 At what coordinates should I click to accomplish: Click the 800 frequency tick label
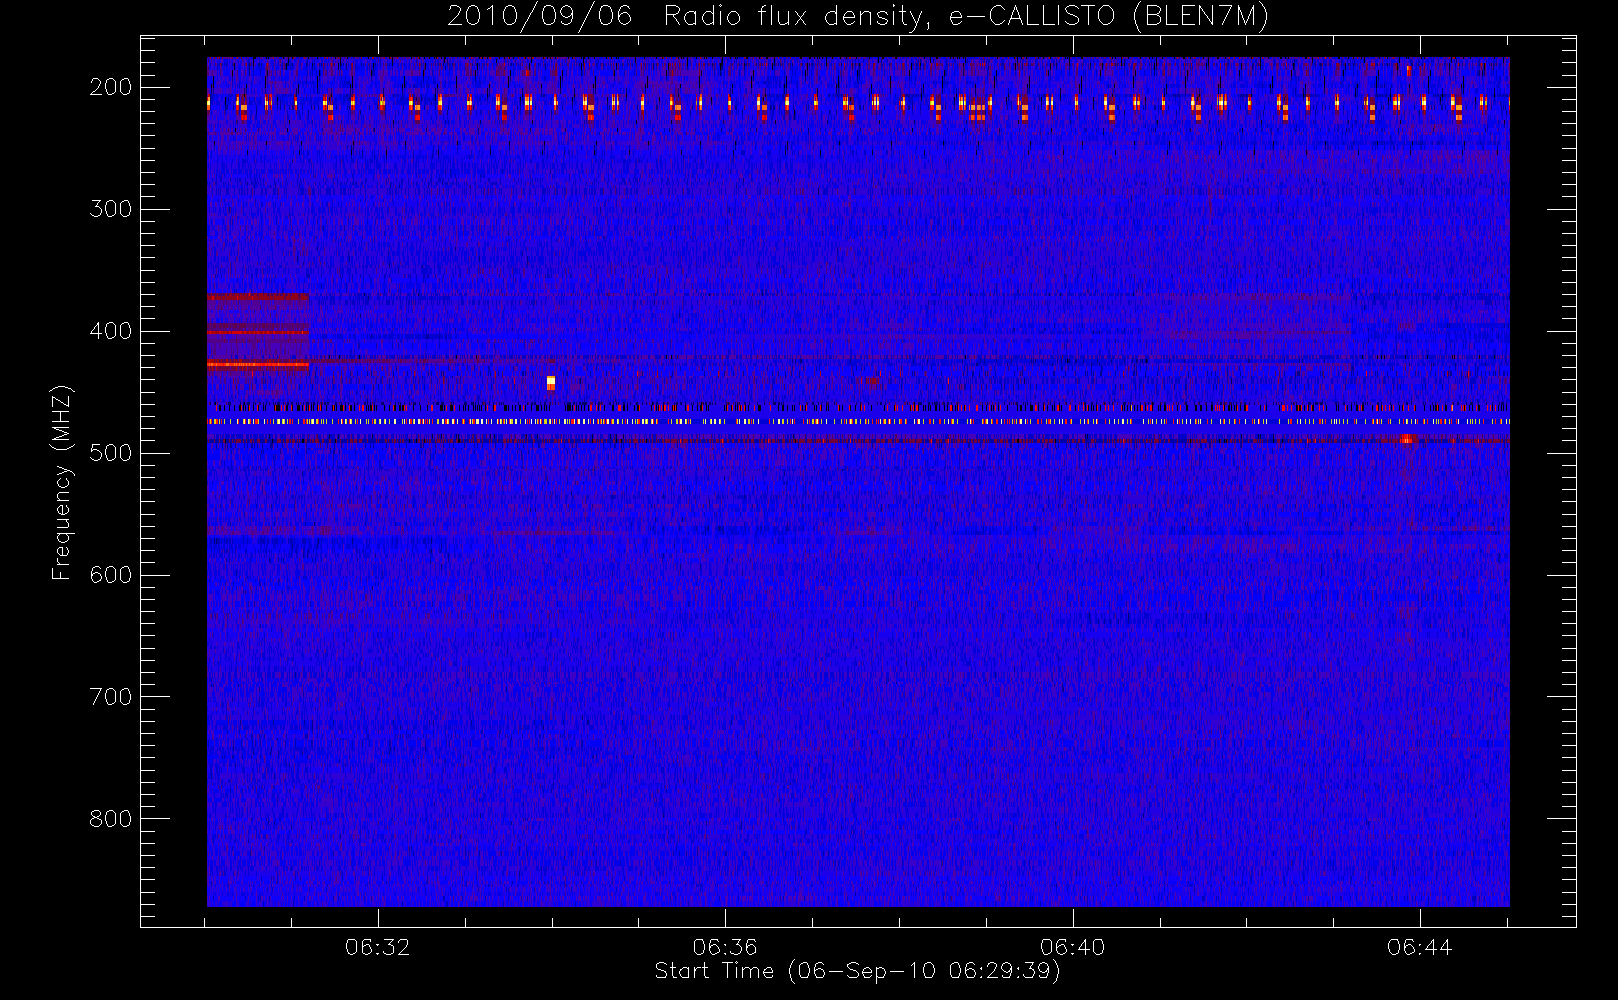coord(110,819)
